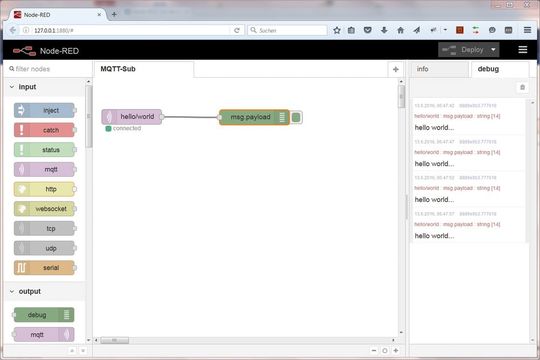540x360 pixels.
Task: Go to browser home page
Action: [400, 30]
